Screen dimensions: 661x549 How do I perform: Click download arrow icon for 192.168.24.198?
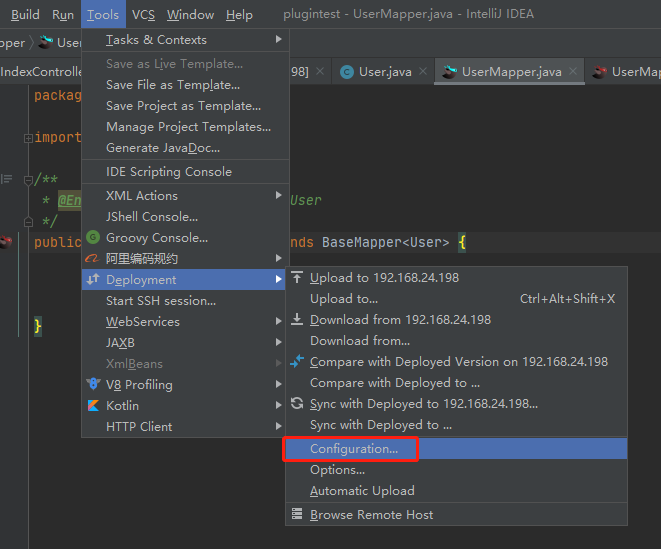[x=297, y=319]
